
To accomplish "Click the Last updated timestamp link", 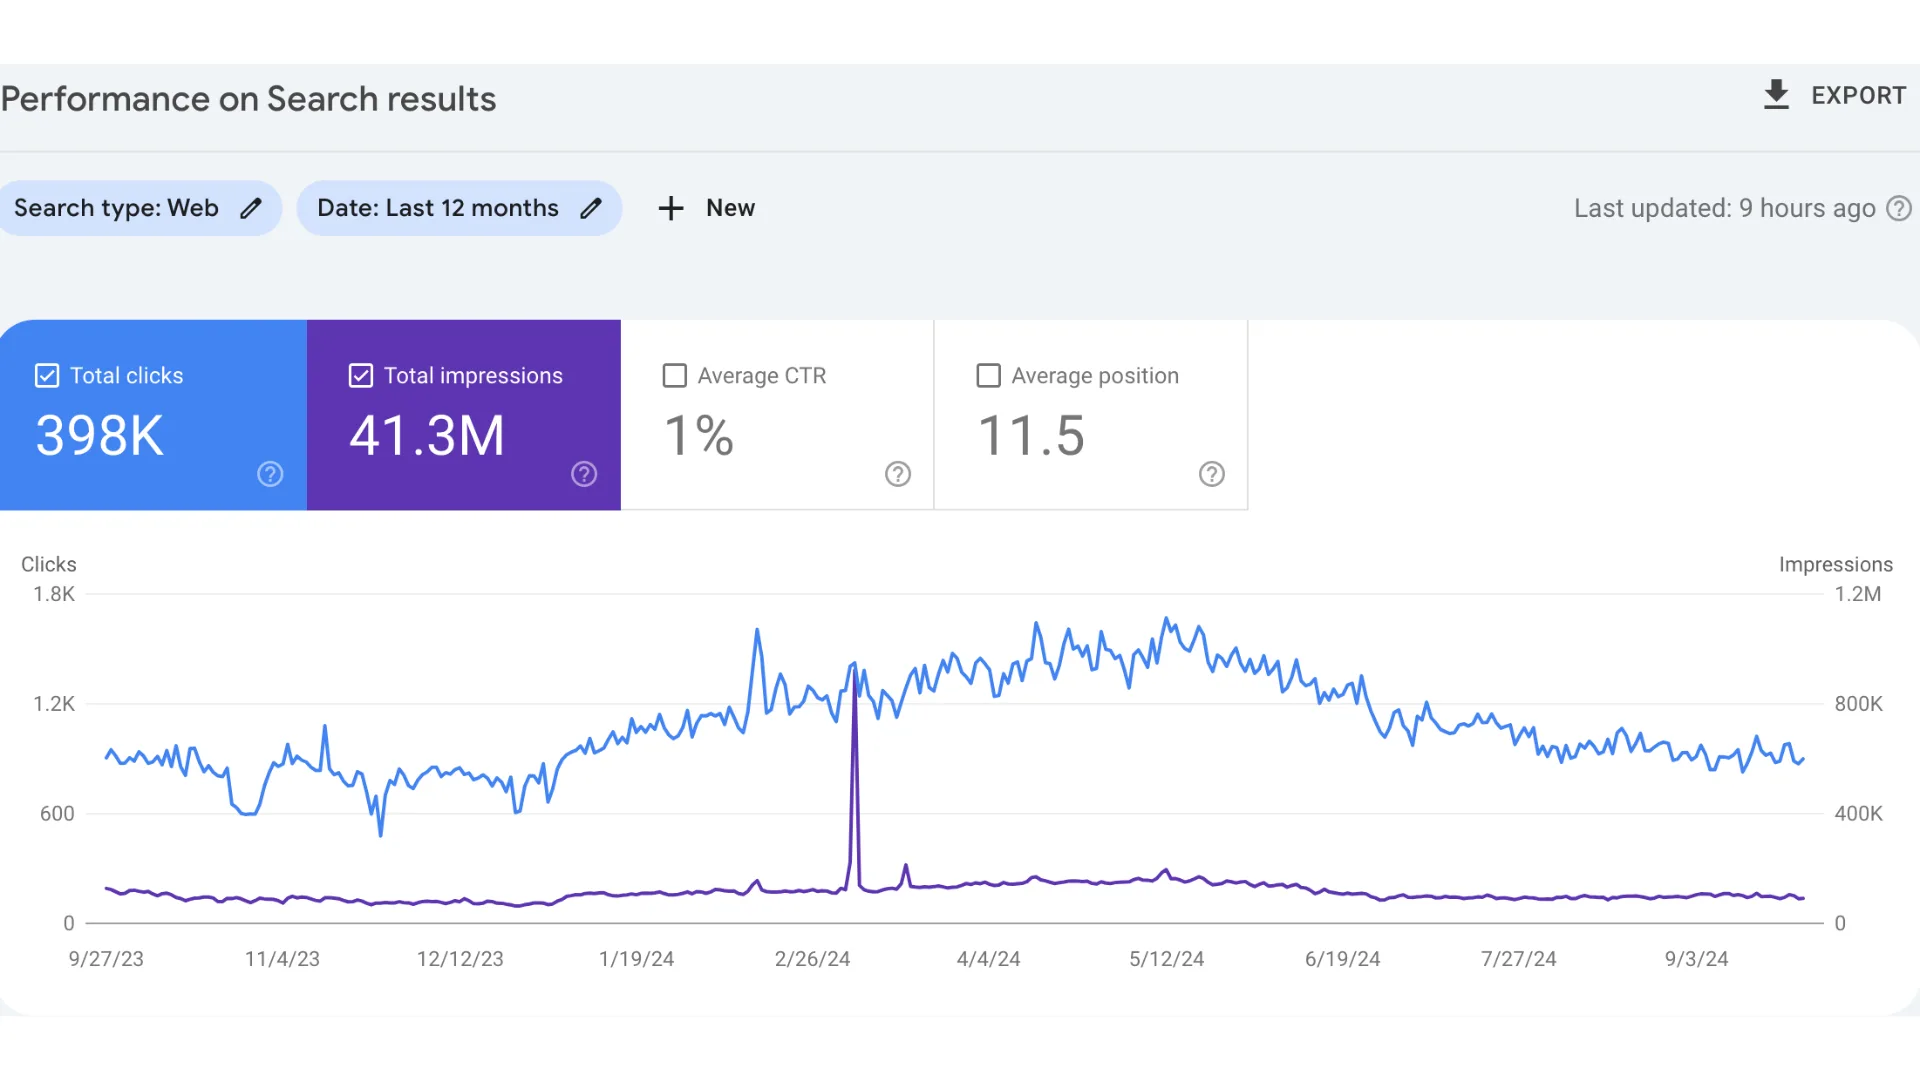I will 1726,208.
